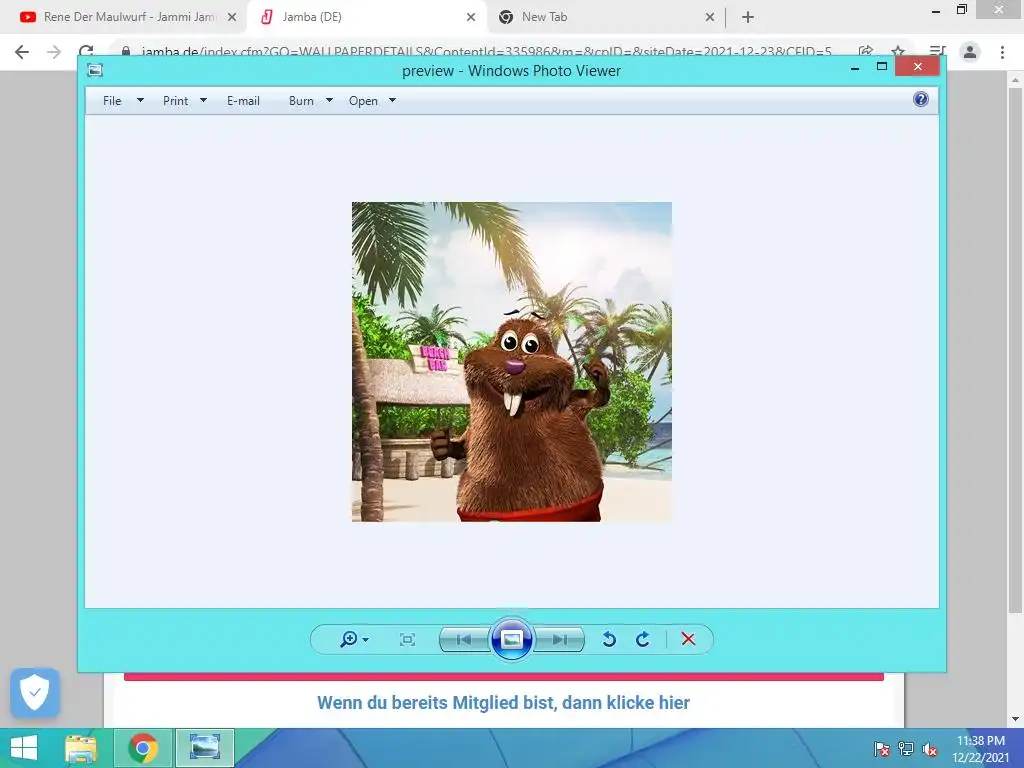The height and width of the screenshot is (768, 1024).
Task: Rotate the image clockwise
Action: pyautogui.click(x=643, y=639)
